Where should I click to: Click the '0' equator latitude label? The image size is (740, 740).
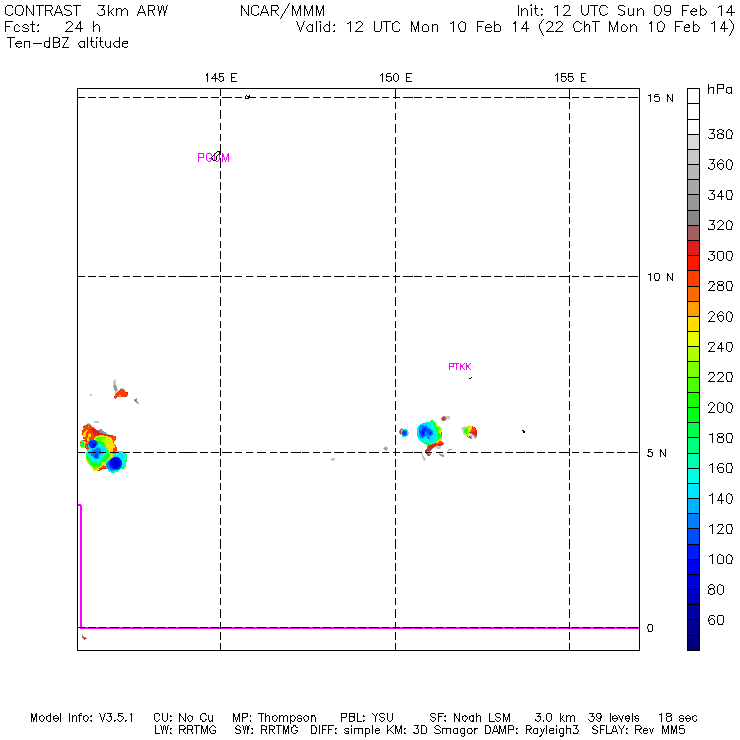[x=650, y=628]
